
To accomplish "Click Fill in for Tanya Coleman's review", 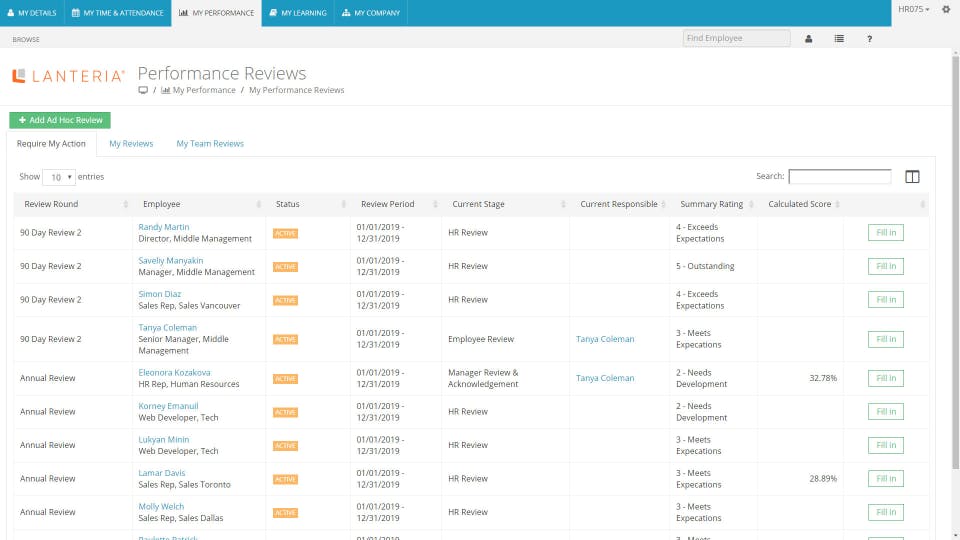I will (x=885, y=339).
